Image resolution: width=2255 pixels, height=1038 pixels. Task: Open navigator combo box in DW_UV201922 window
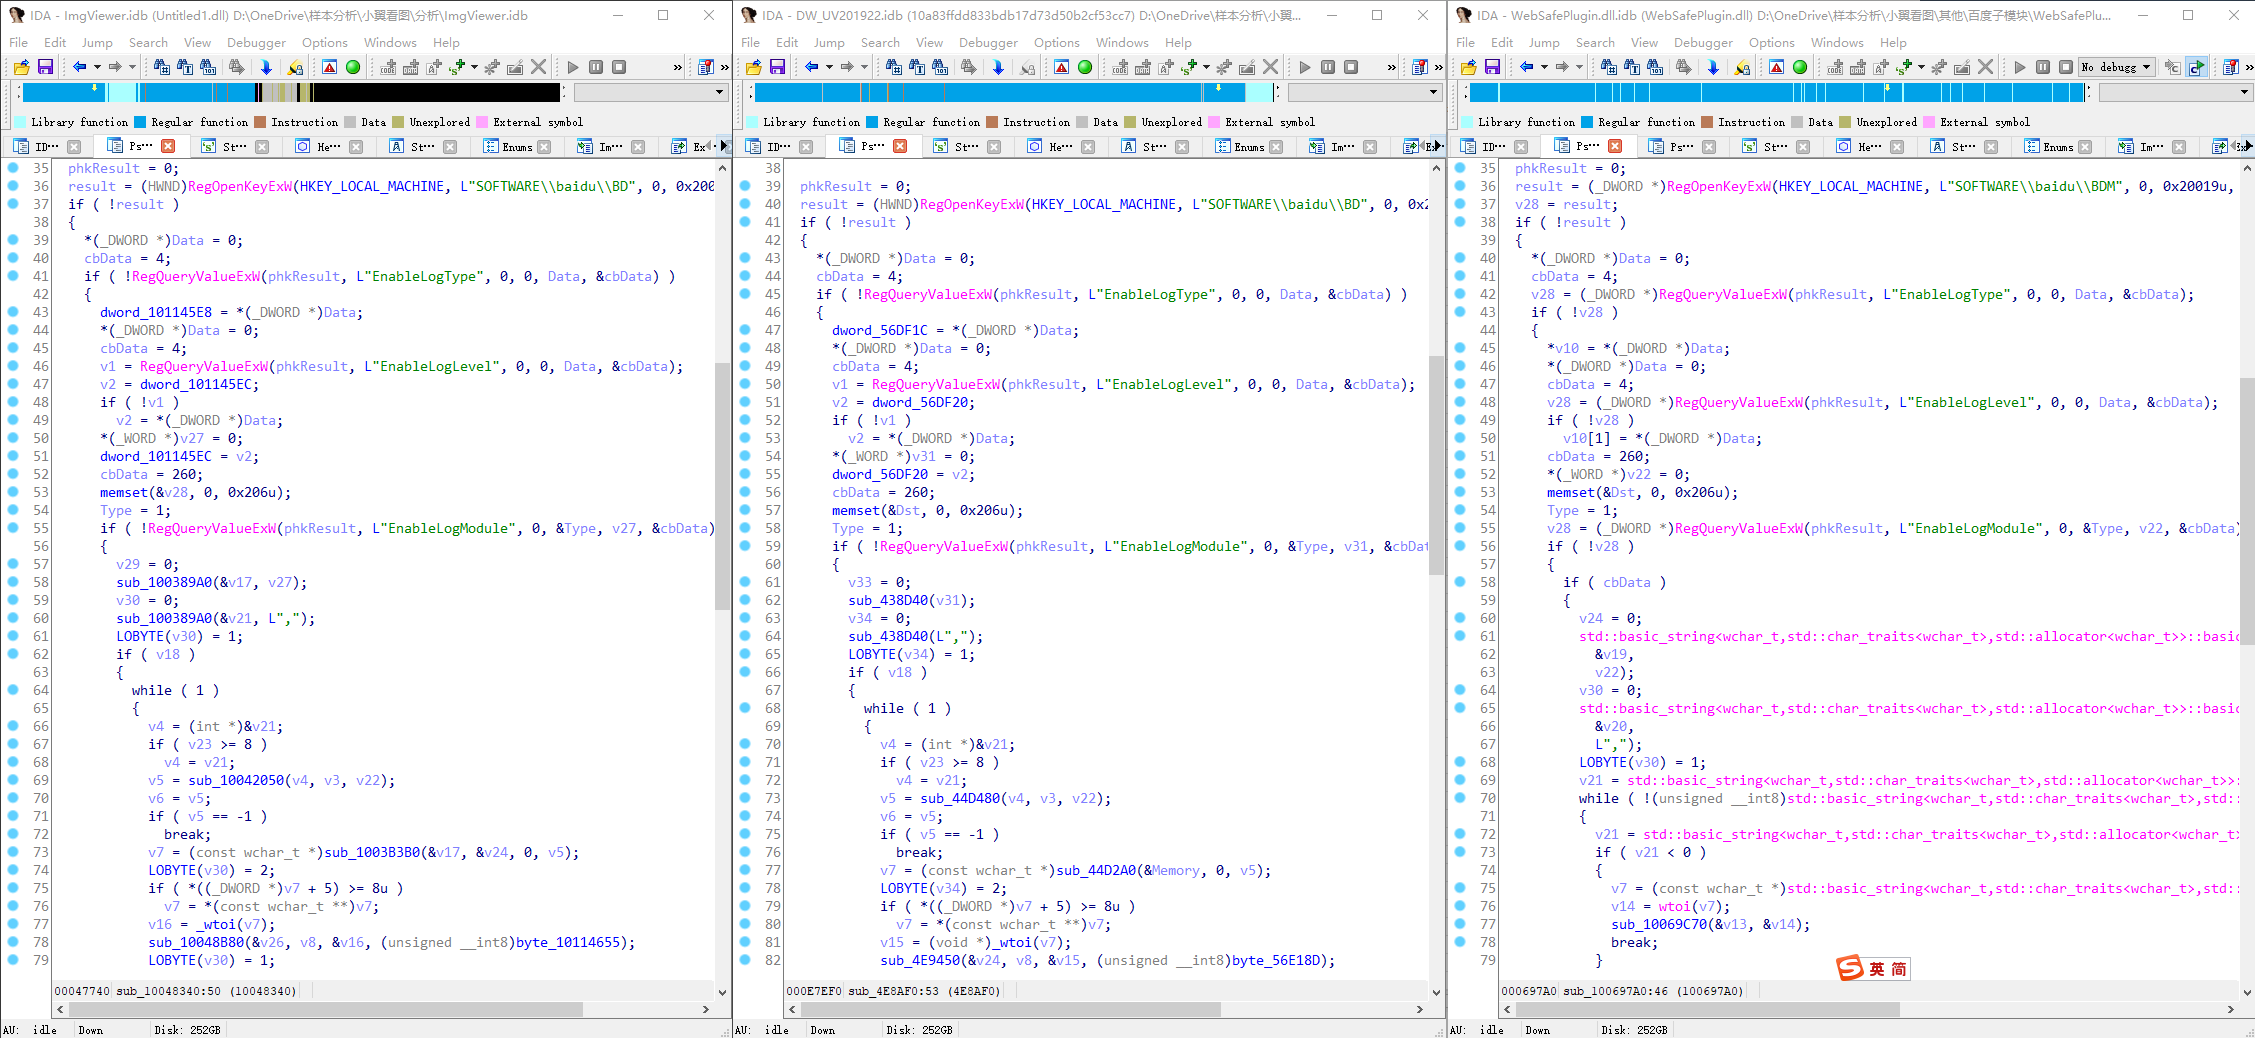[x=1364, y=92]
